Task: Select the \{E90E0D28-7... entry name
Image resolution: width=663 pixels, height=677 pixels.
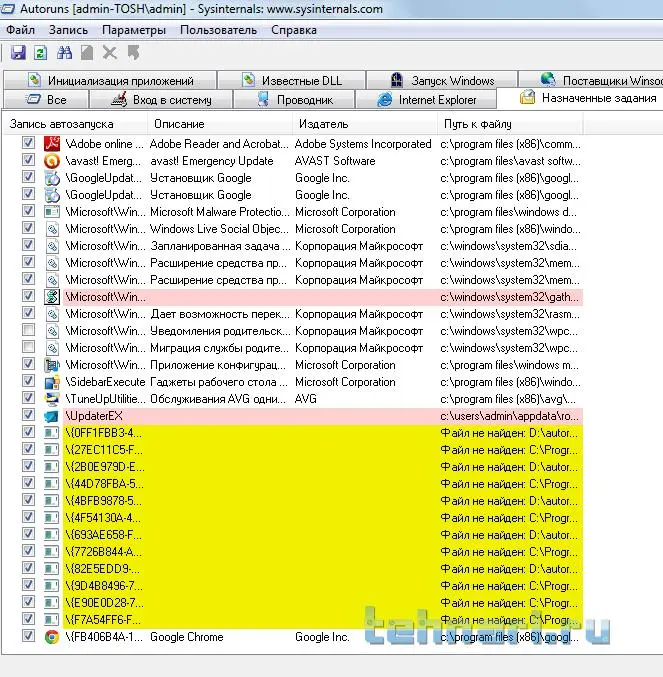Action: pyautogui.click(x=104, y=603)
